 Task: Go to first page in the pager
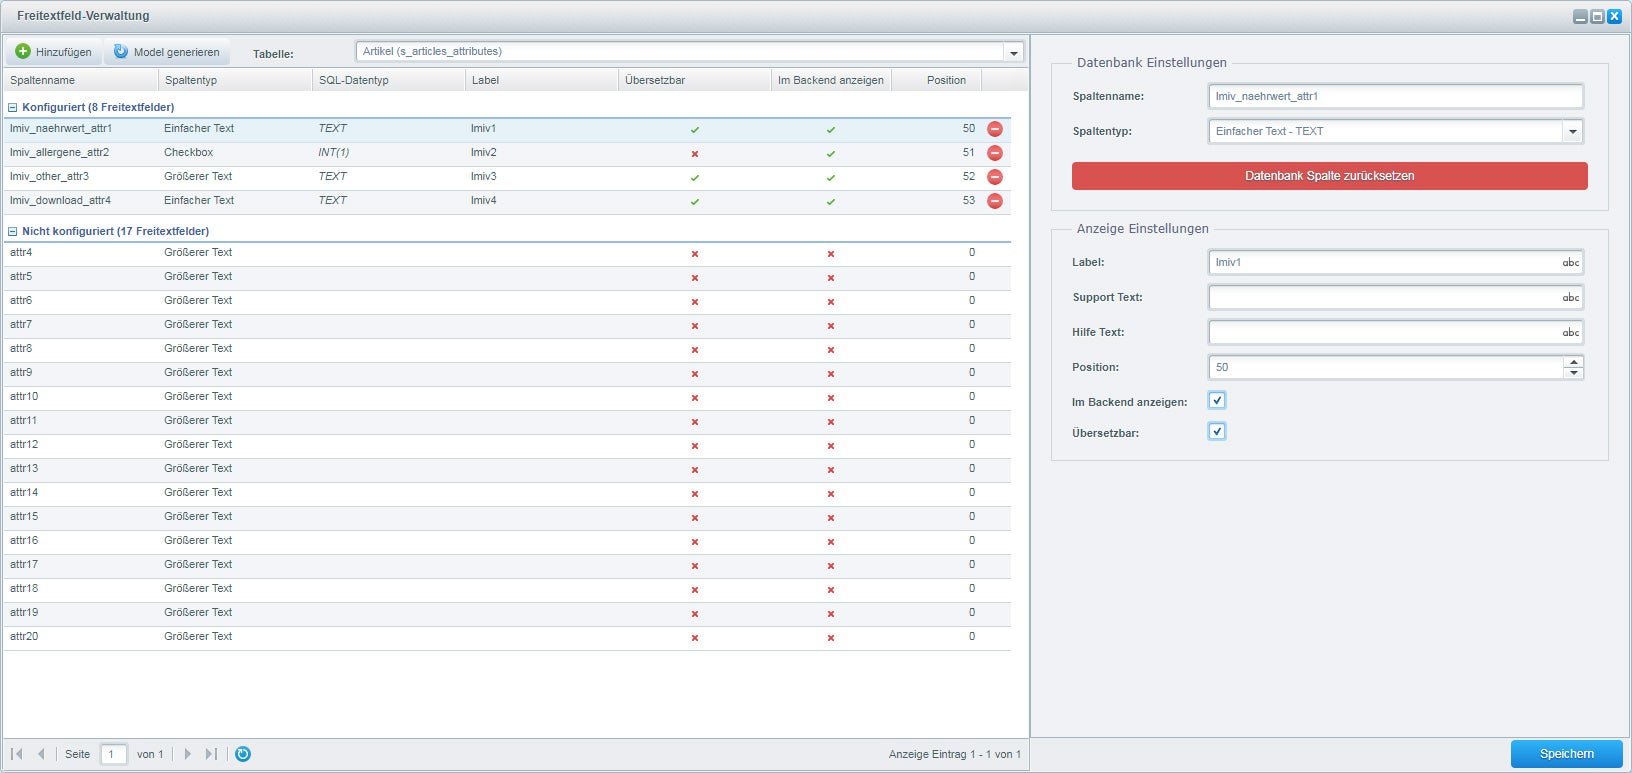(x=17, y=754)
